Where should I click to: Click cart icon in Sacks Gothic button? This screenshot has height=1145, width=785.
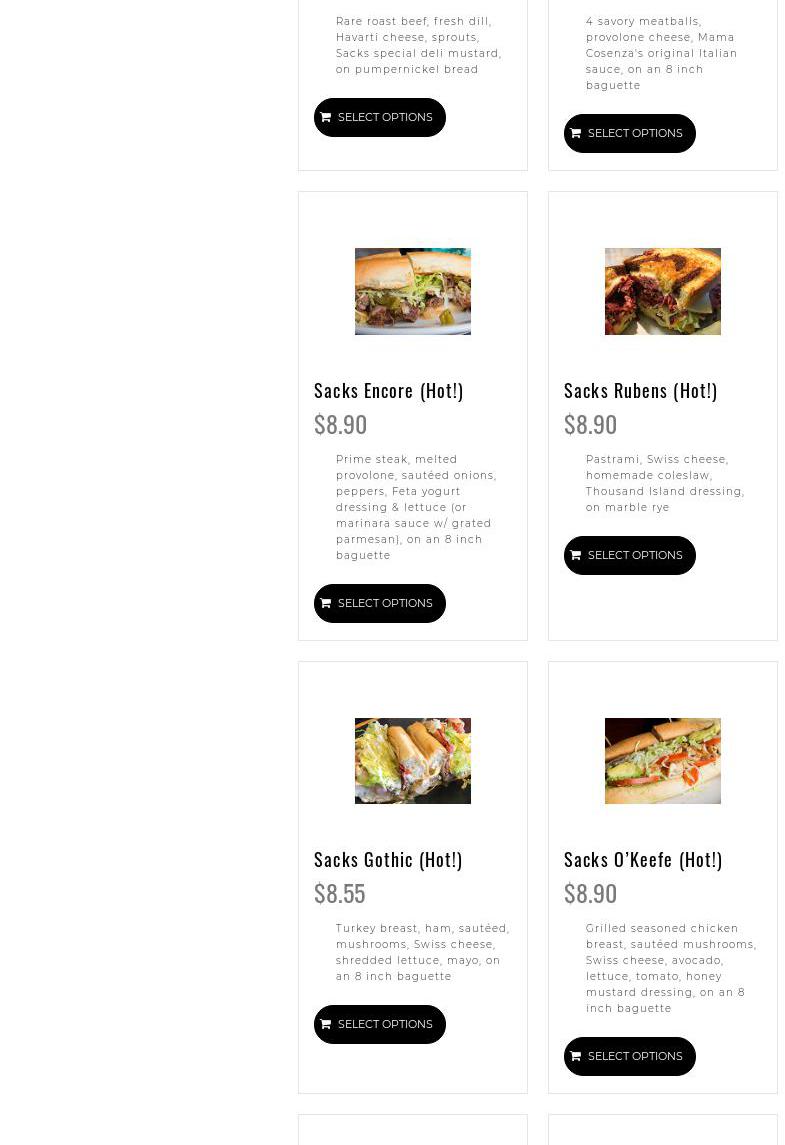(x=326, y=1025)
